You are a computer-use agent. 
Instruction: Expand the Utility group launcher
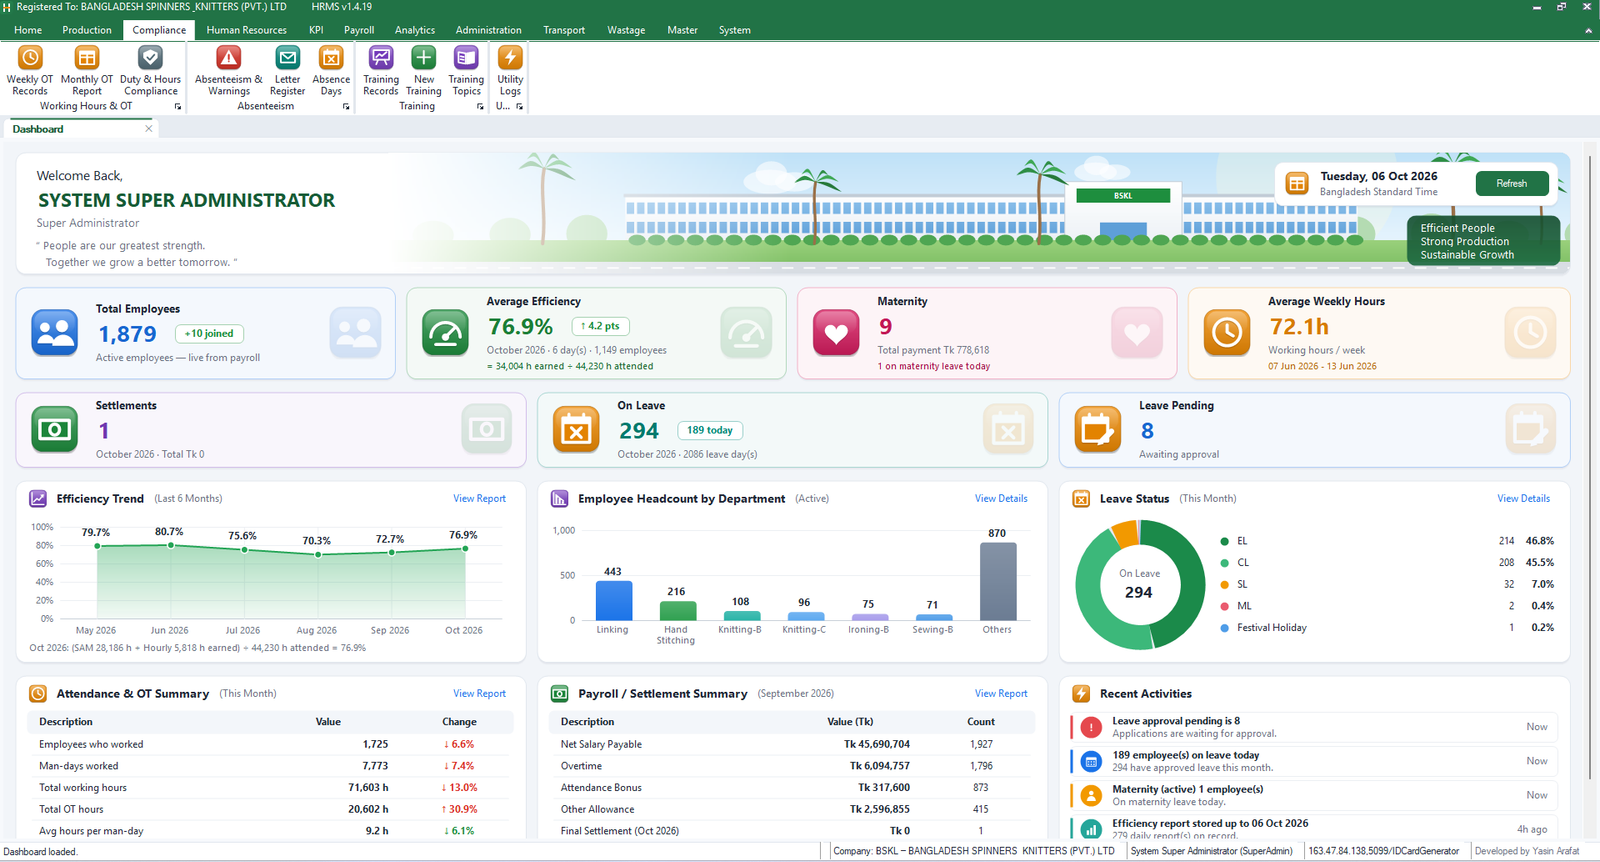(519, 107)
